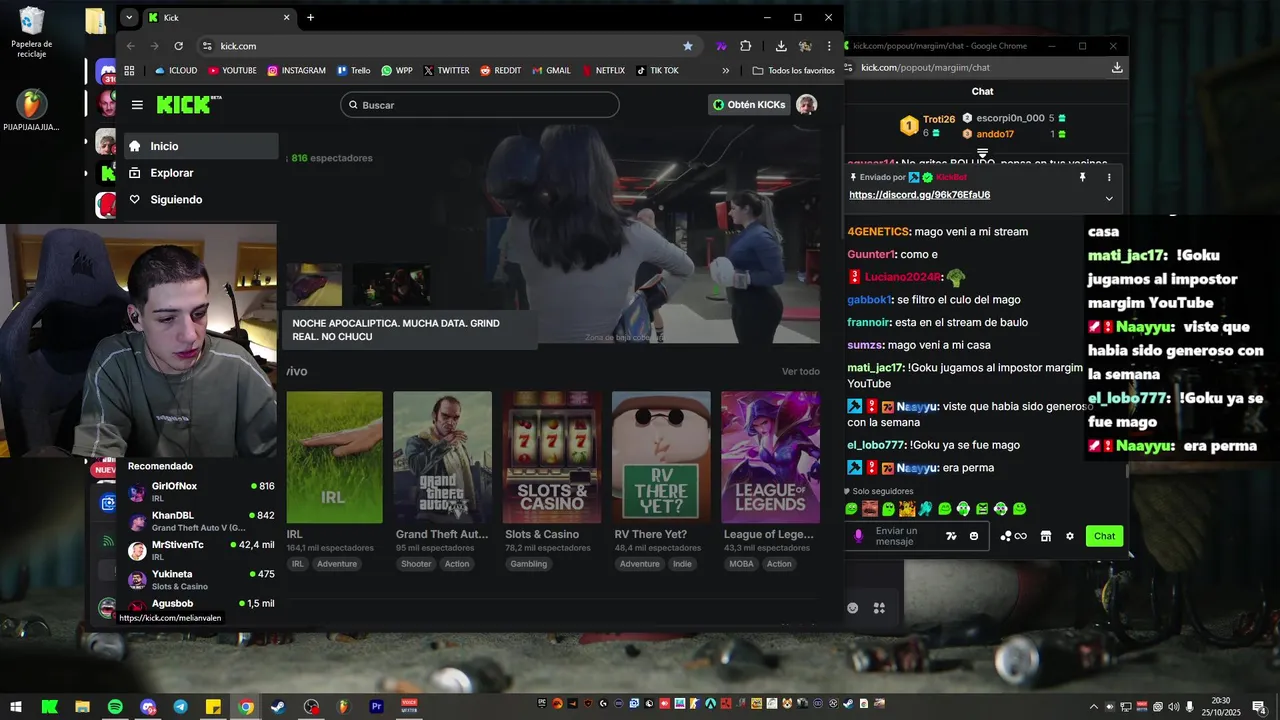This screenshot has height=720, width=1280.
Task: Open the IRL category thumbnail
Action: coord(334,457)
